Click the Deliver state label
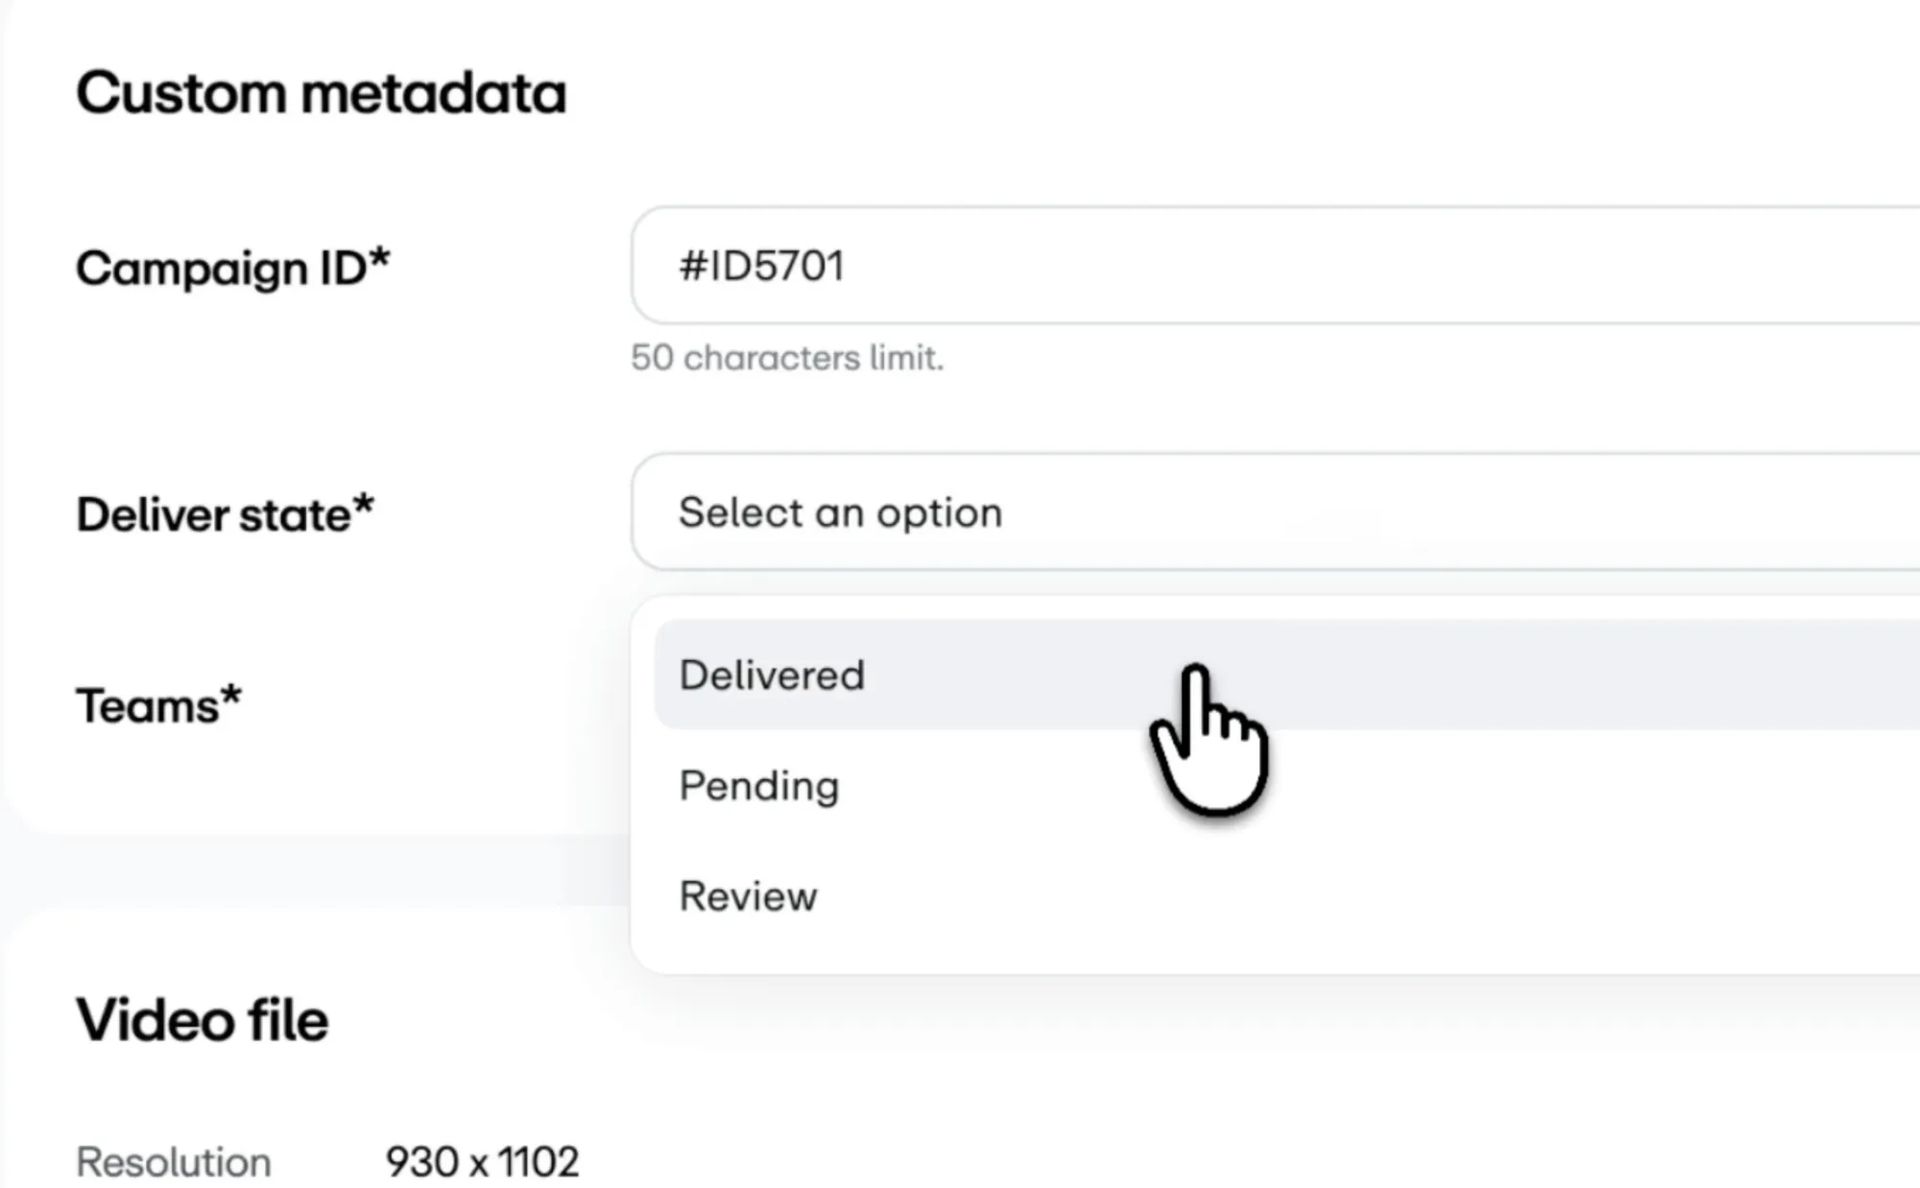Screen dimensions: 1920x1188 [x=225, y=514]
